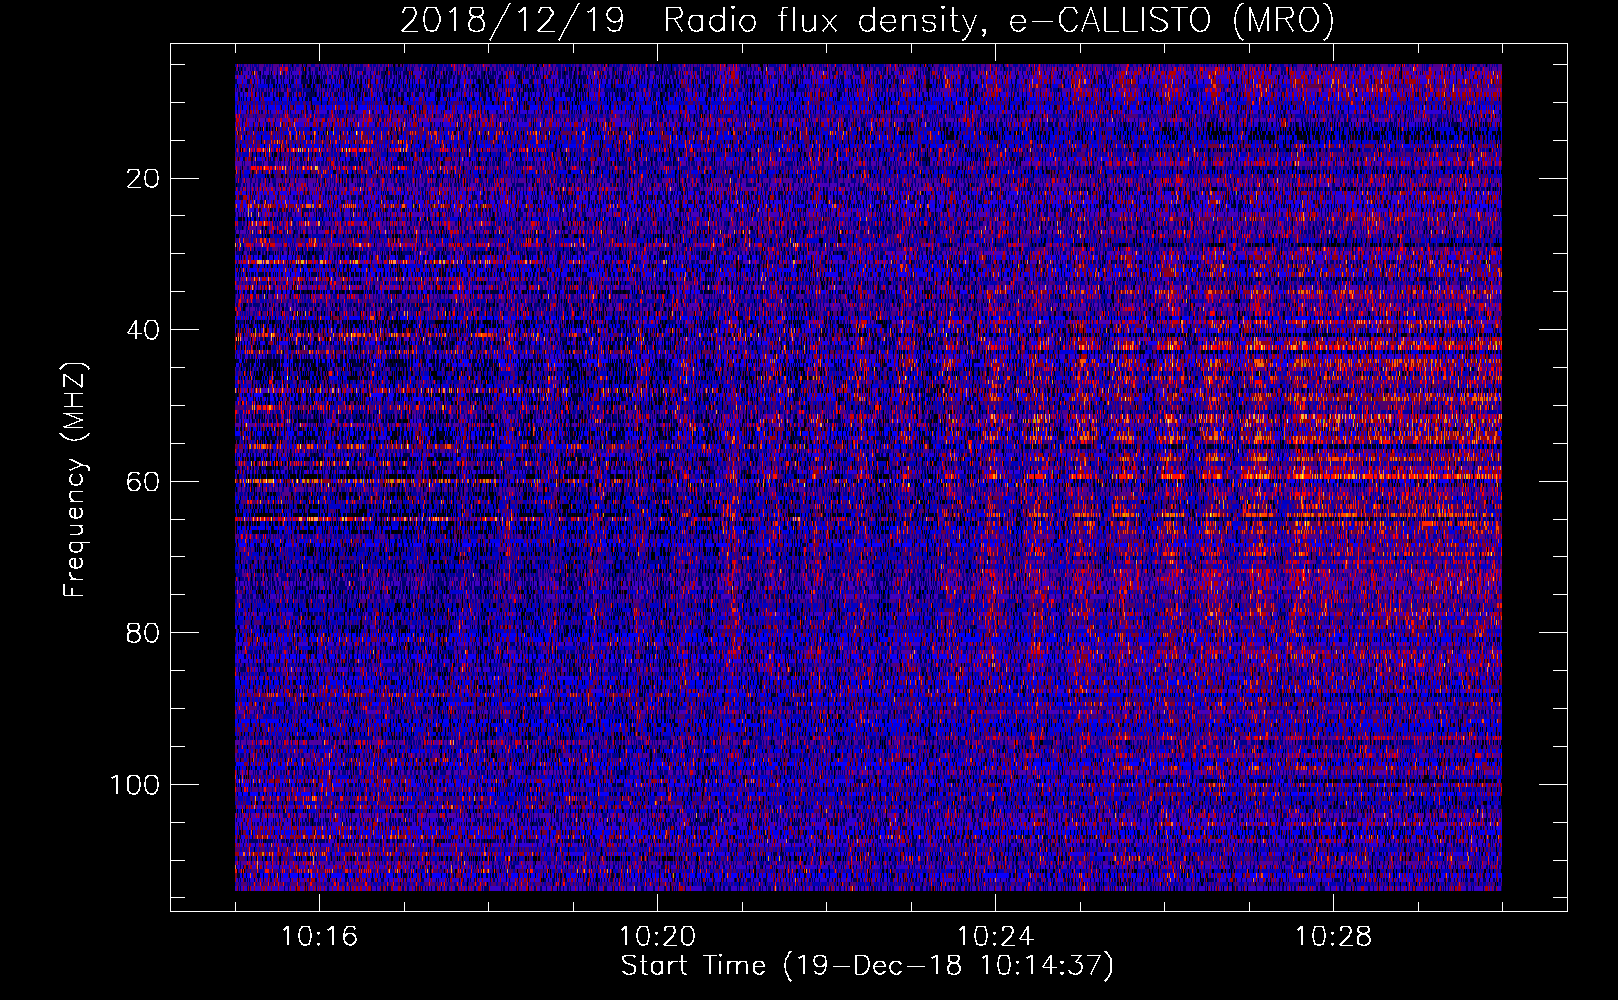Select the 'Frequency (MHZ)' axis label
The width and height of the screenshot is (1618, 1000).
tap(76, 480)
